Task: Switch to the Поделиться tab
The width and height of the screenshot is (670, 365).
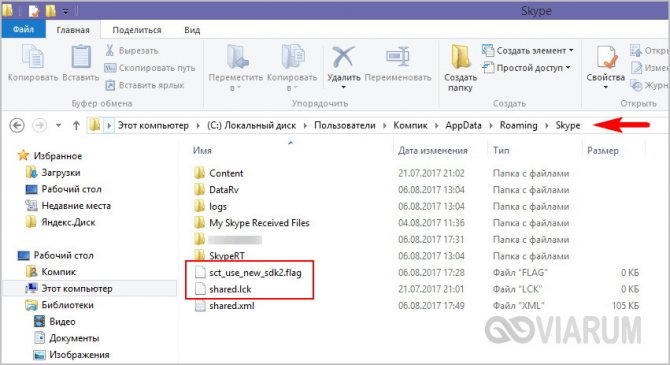Action: [x=137, y=30]
